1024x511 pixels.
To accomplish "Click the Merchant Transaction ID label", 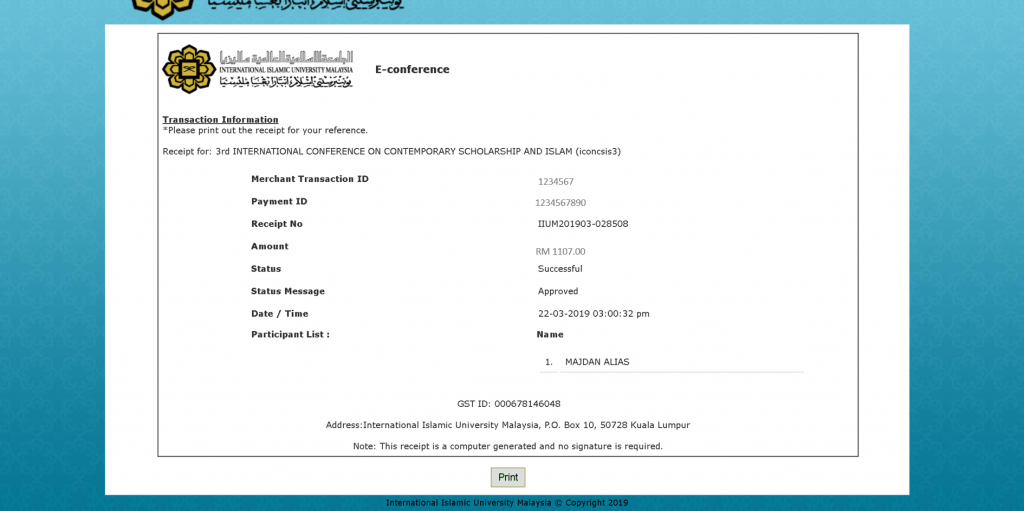I will coord(310,179).
